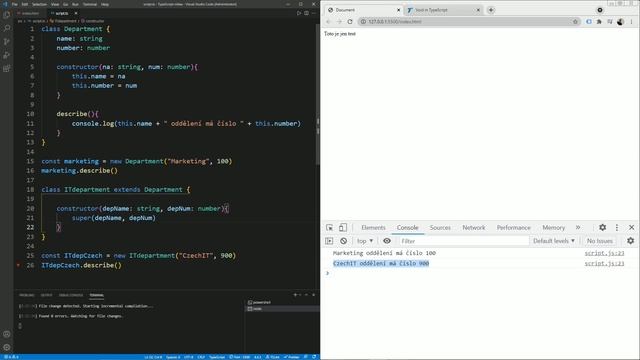This screenshot has height=360, width=640.
Task: Click the No Issues button in console
Action: pos(600,241)
